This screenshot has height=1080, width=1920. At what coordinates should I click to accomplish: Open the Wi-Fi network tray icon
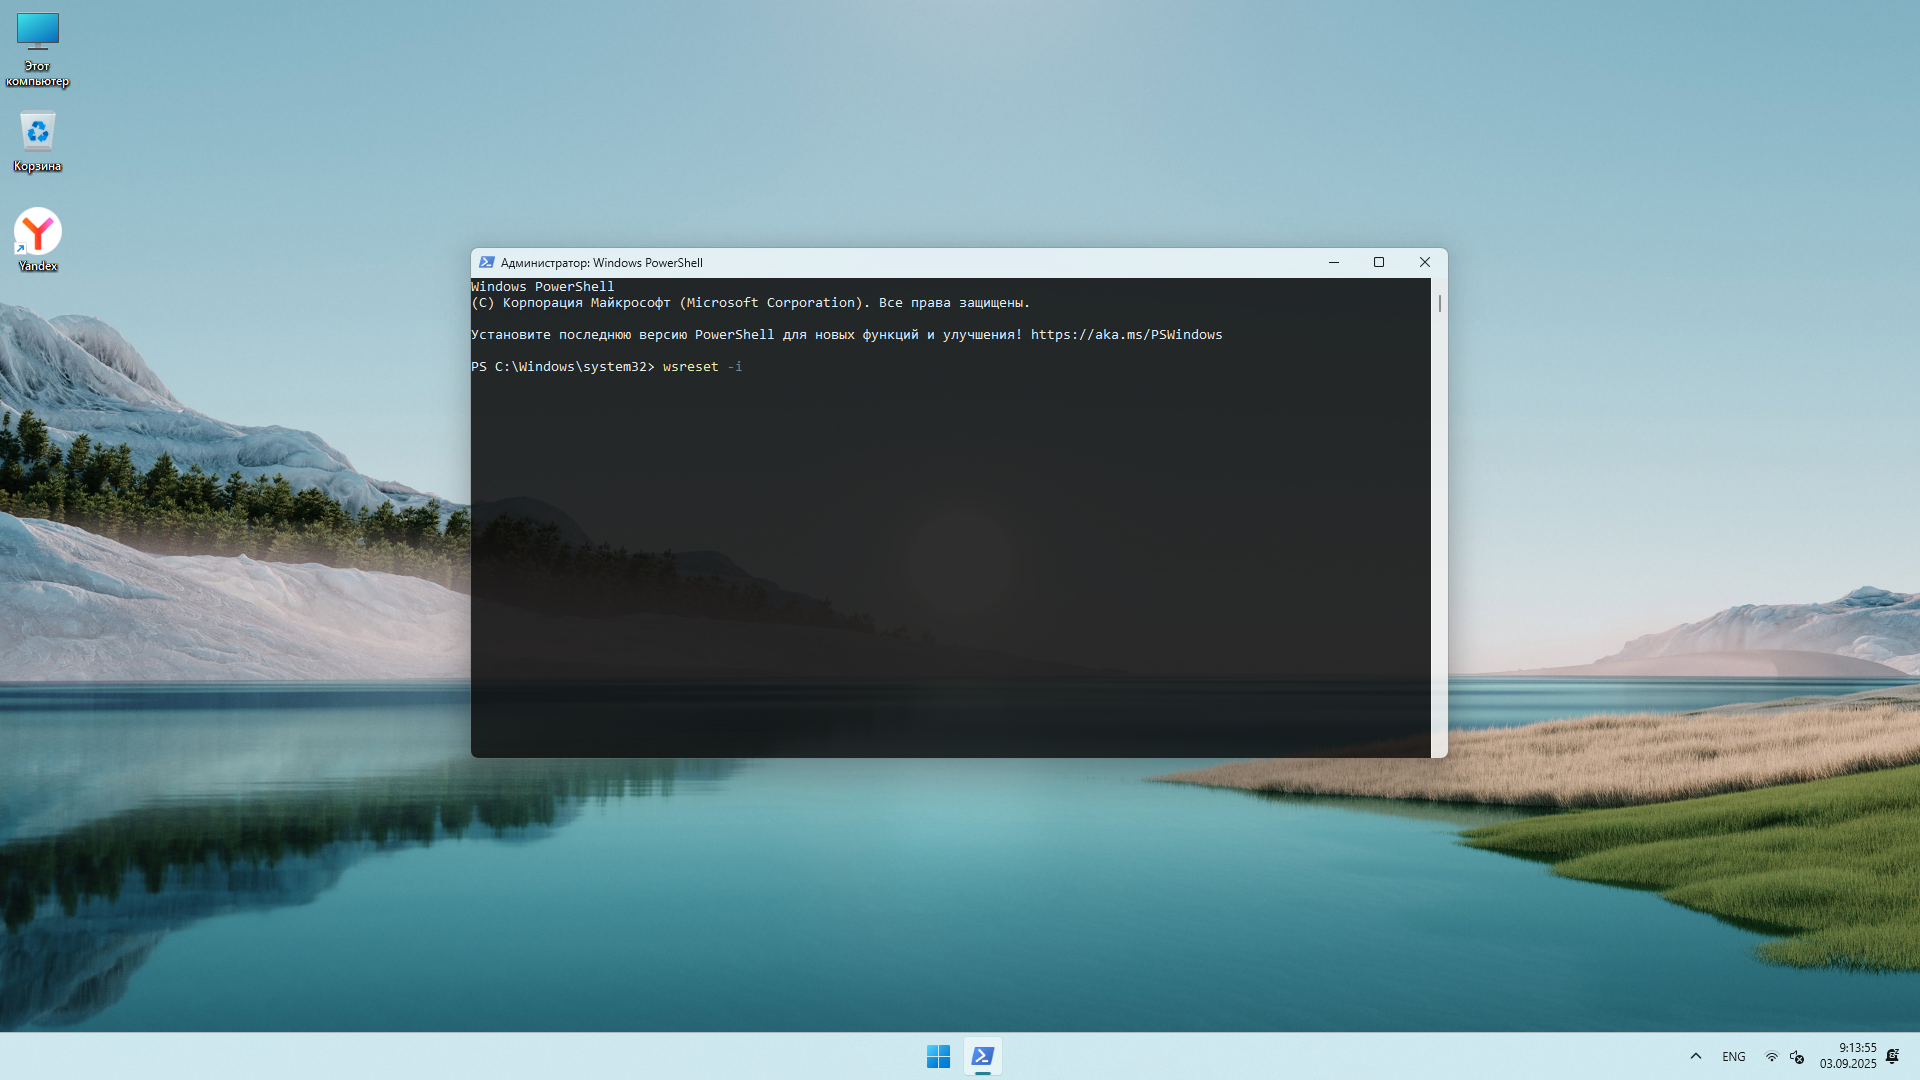(x=1771, y=1057)
